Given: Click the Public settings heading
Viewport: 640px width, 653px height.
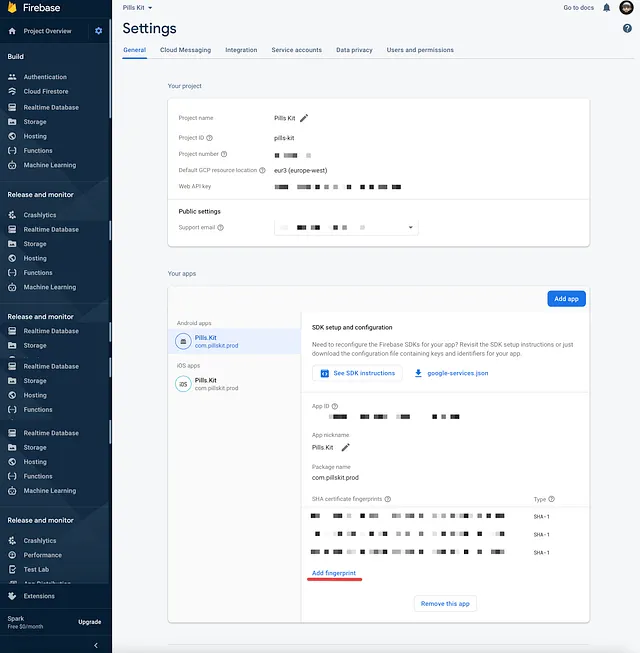Looking at the screenshot, I should click(x=199, y=212).
